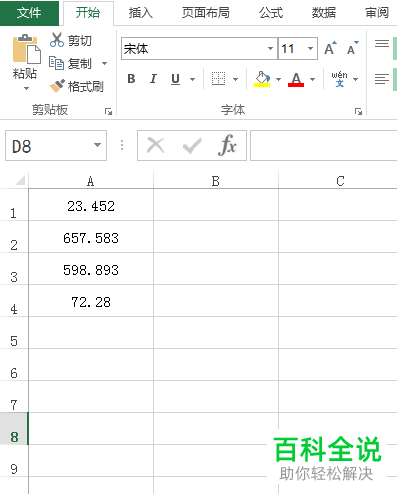
Task: Increase font size with large A icon
Action: point(330,49)
